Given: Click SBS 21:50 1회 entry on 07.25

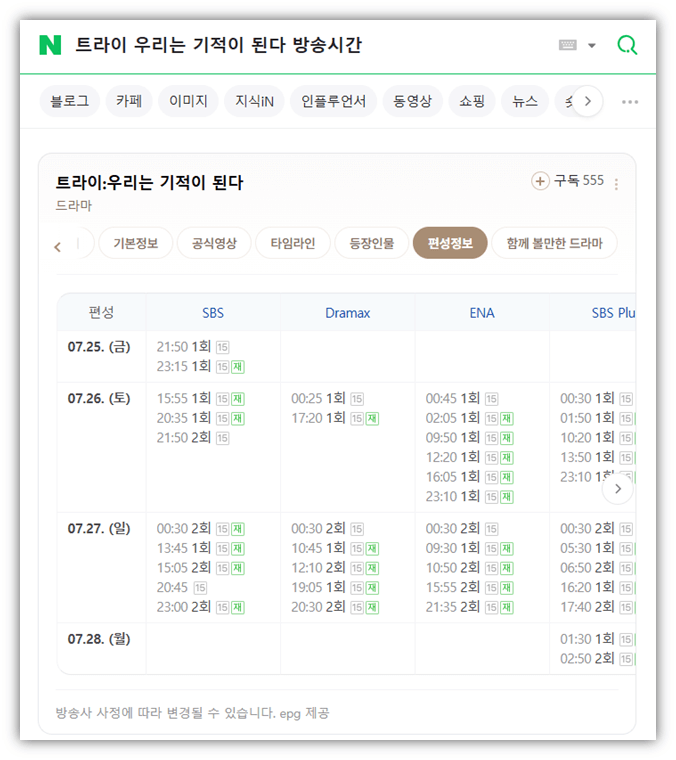Looking at the screenshot, I should click(x=193, y=347).
